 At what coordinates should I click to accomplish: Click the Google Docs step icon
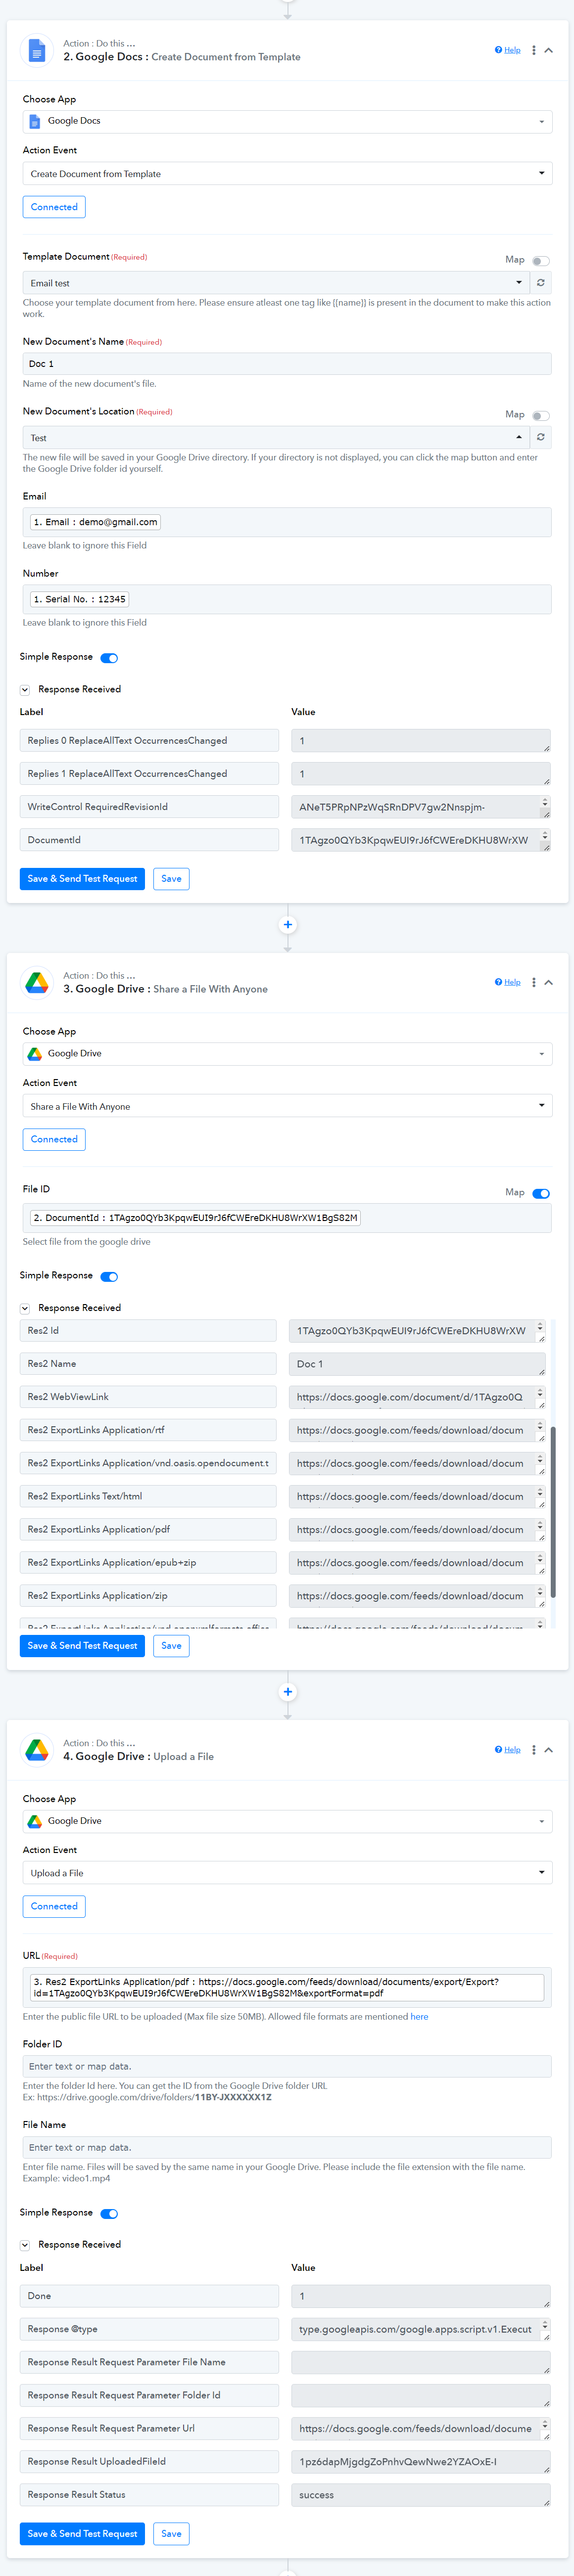coord(37,50)
